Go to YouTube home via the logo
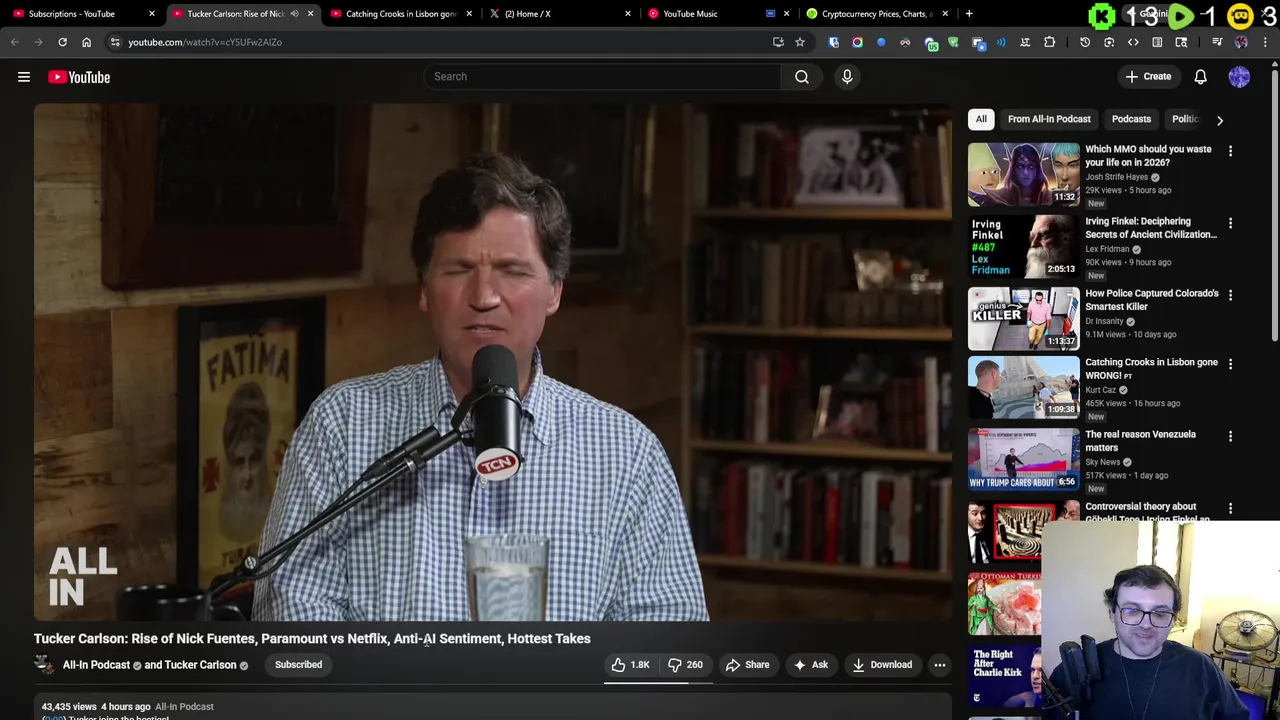The image size is (1280, 720). (x=79, y=77)
